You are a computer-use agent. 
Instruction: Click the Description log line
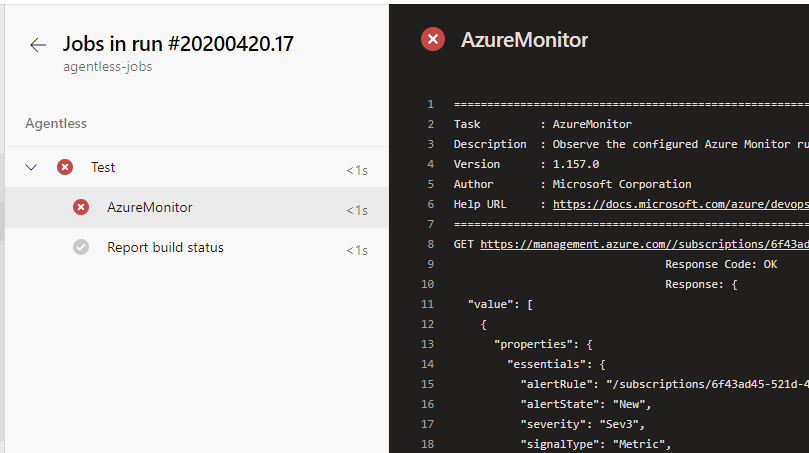(x=631, y=144)
